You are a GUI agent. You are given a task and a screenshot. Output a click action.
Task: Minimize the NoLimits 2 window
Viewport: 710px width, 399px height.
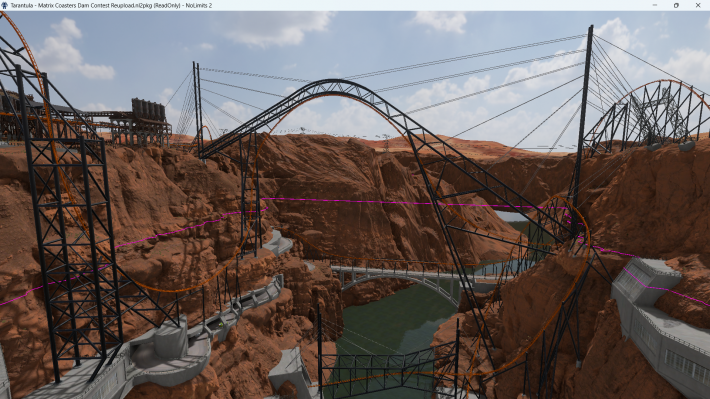point(655,5)
